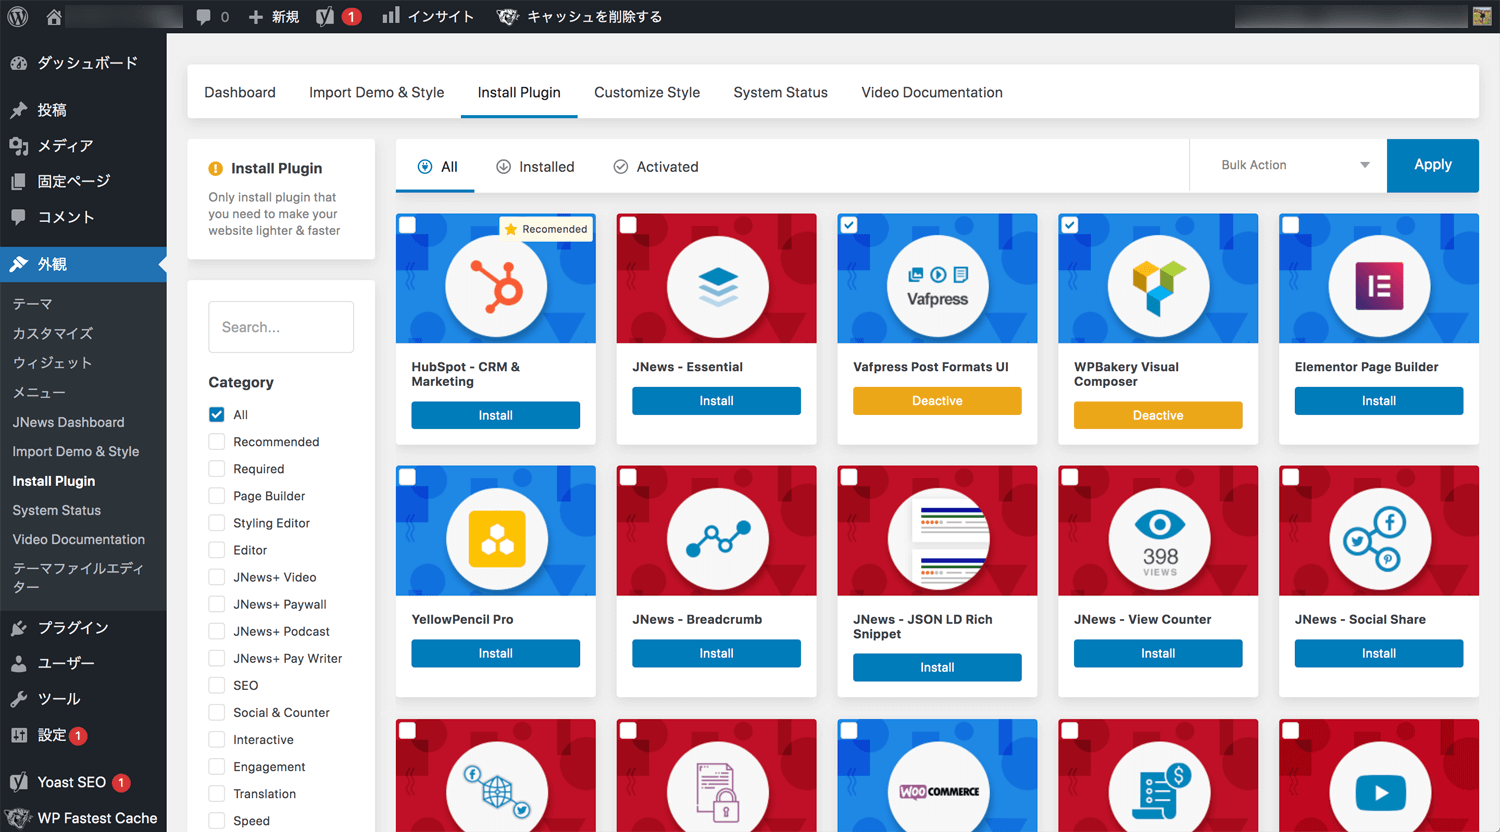Show the Activated plugins filter tab
The height and width of the screenshot is (832, 1500).
point(656,167)
